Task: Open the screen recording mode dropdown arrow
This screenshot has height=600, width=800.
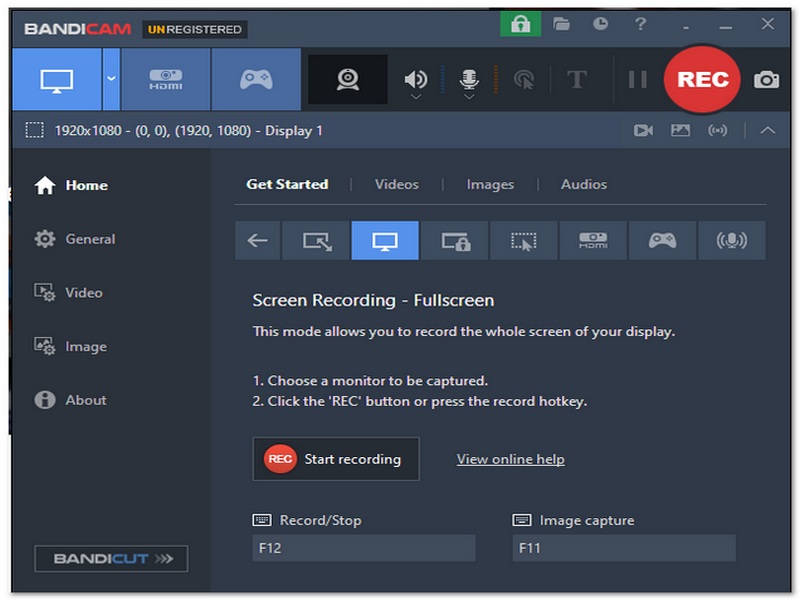Action: click(x=111, y=80)
